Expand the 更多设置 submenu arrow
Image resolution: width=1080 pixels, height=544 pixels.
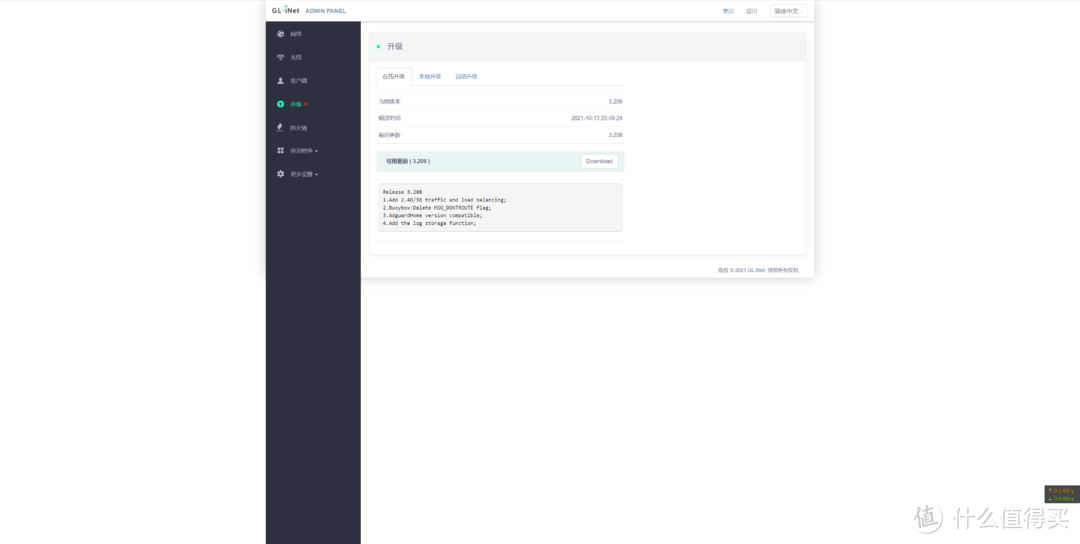coord(317,174)
